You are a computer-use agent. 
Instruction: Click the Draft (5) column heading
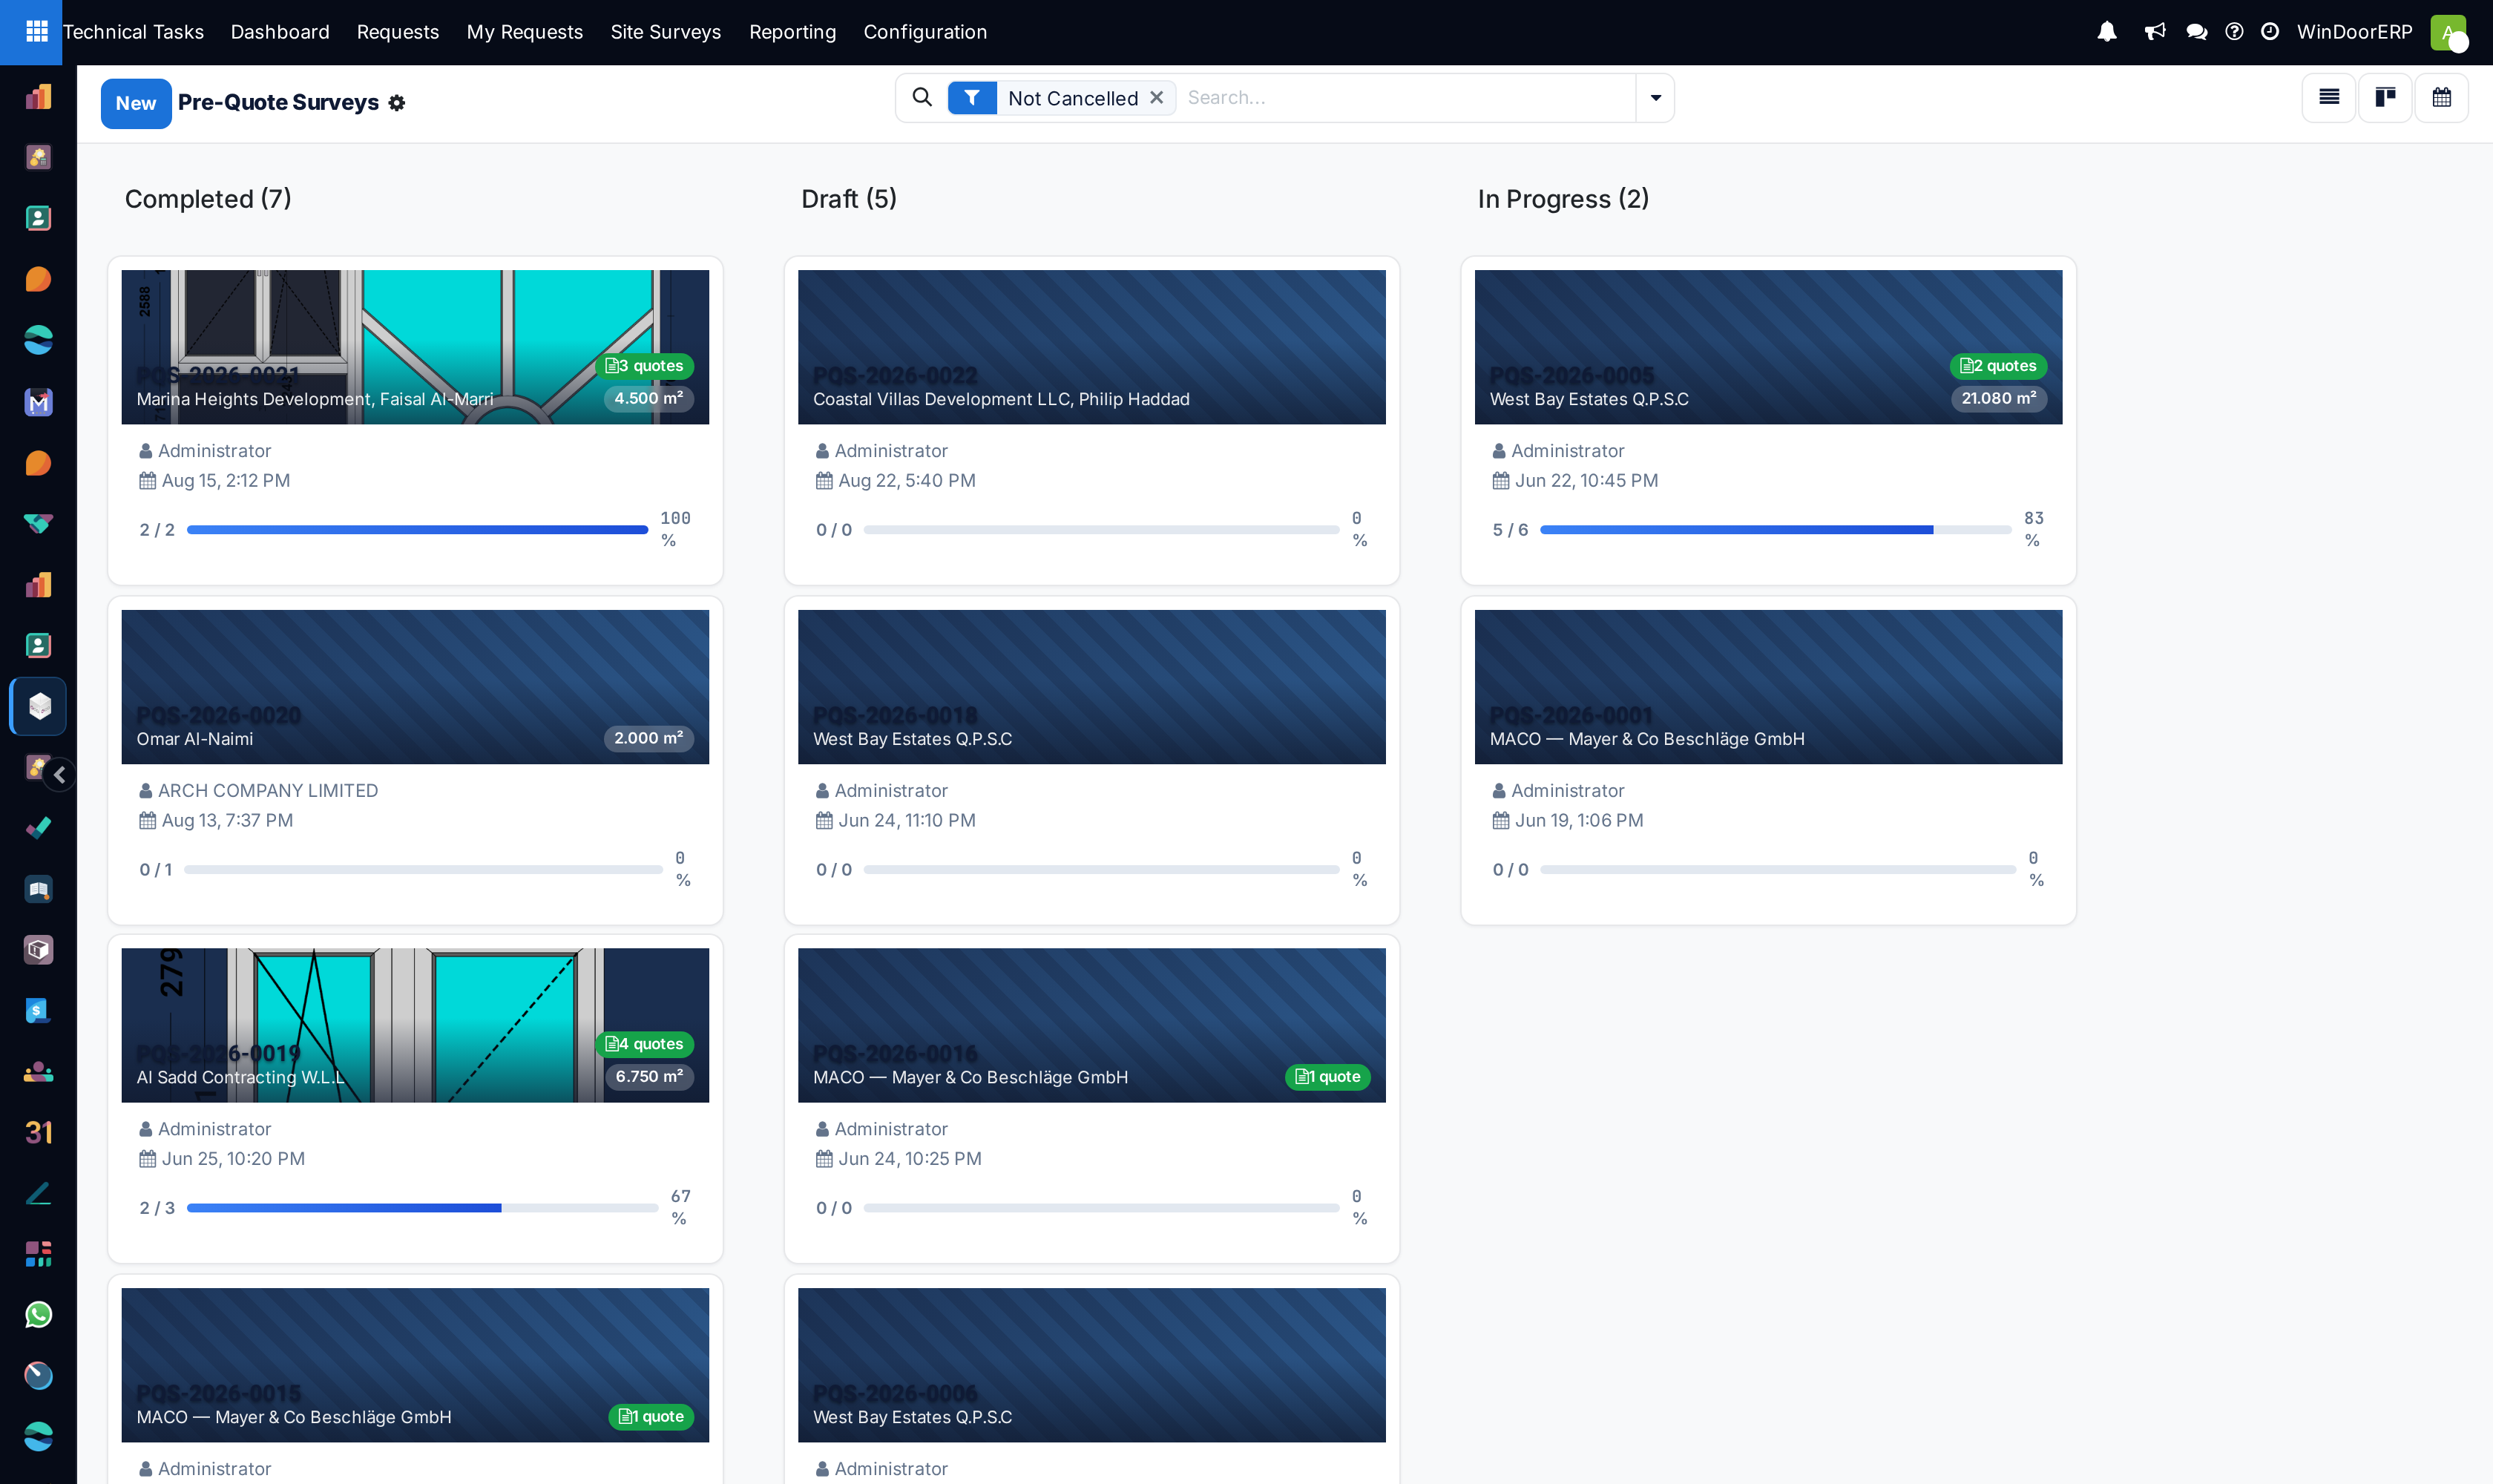coord(849,199)
